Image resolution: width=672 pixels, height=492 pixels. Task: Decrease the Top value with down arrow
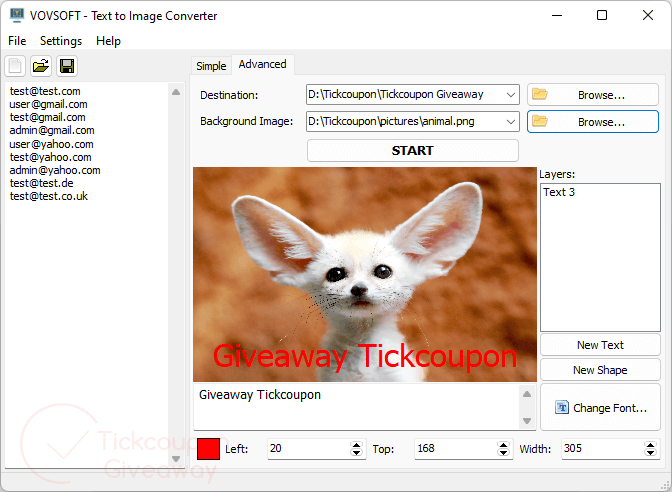504,453
